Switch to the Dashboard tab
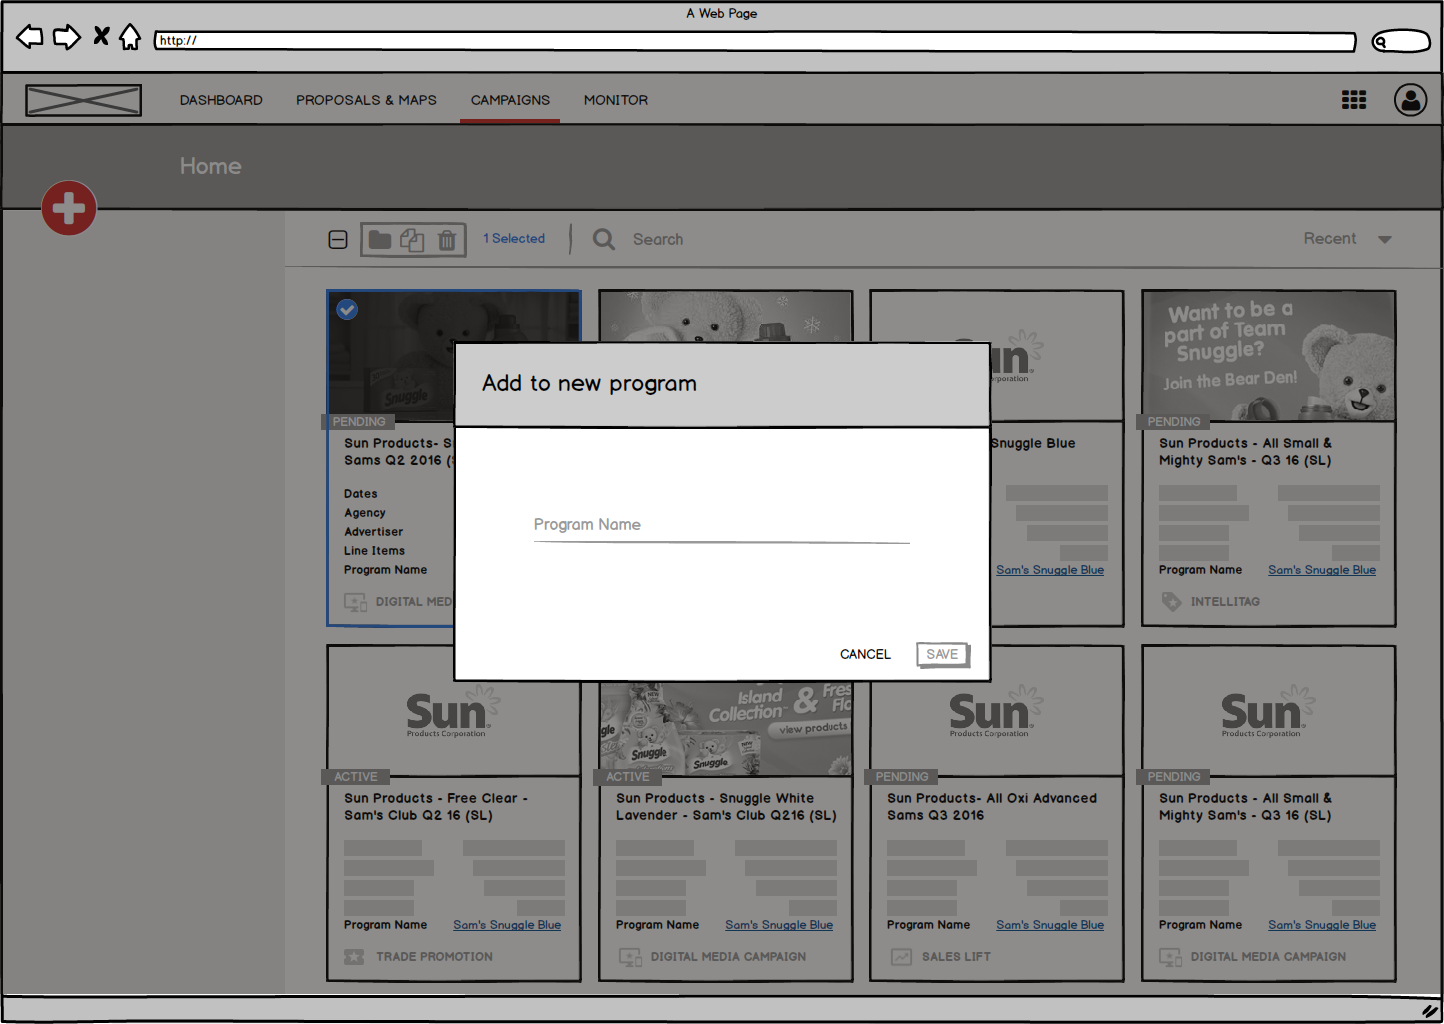The height and width of the screenshot is (1024, 1444). 221,100
